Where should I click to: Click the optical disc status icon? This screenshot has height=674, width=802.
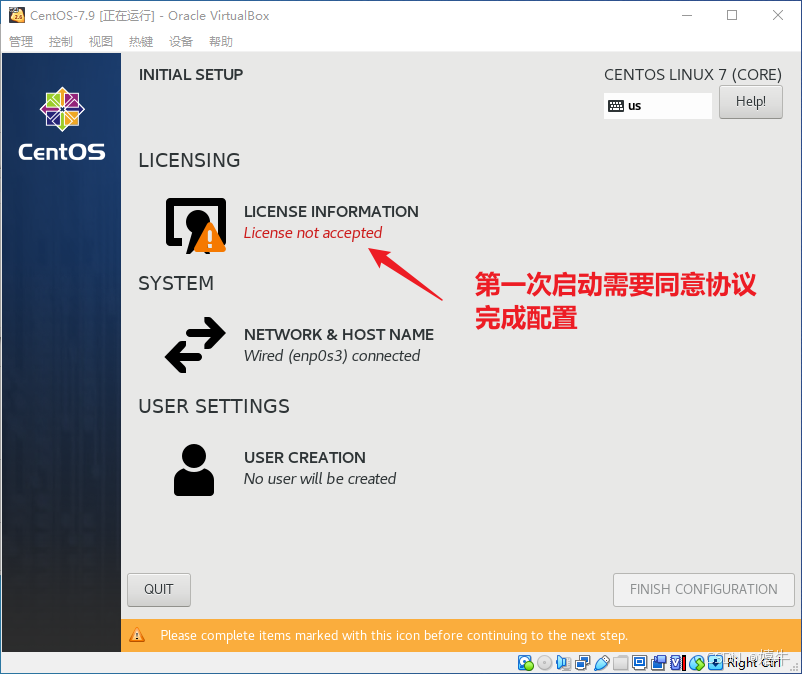[545, 663]
